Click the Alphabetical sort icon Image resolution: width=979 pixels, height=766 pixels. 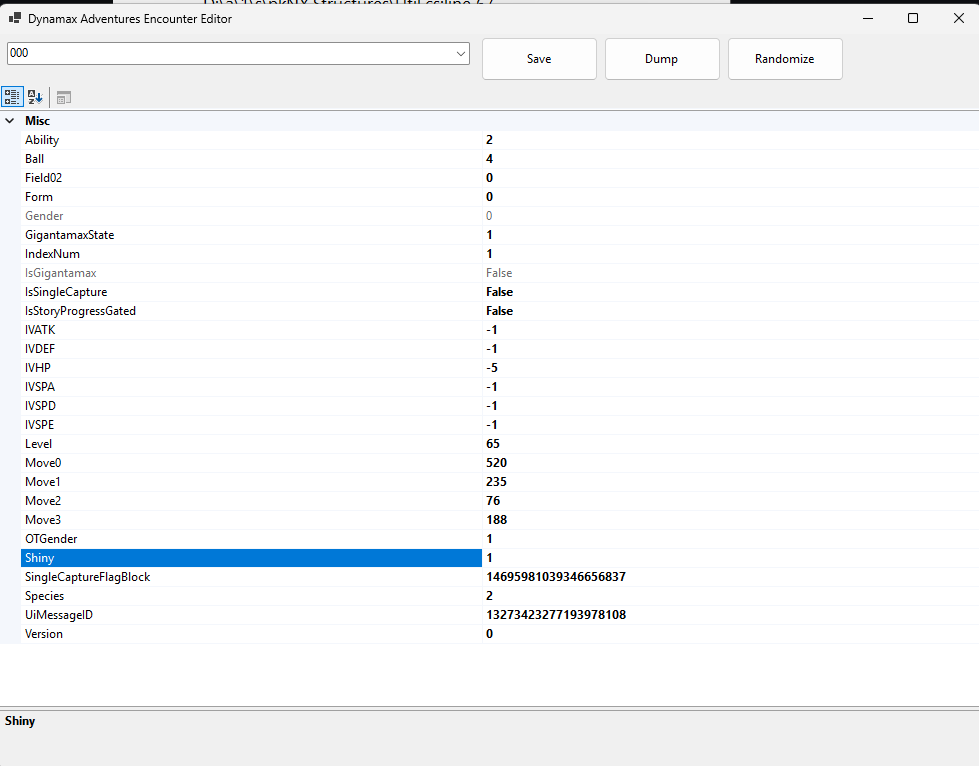click(35, 97)
